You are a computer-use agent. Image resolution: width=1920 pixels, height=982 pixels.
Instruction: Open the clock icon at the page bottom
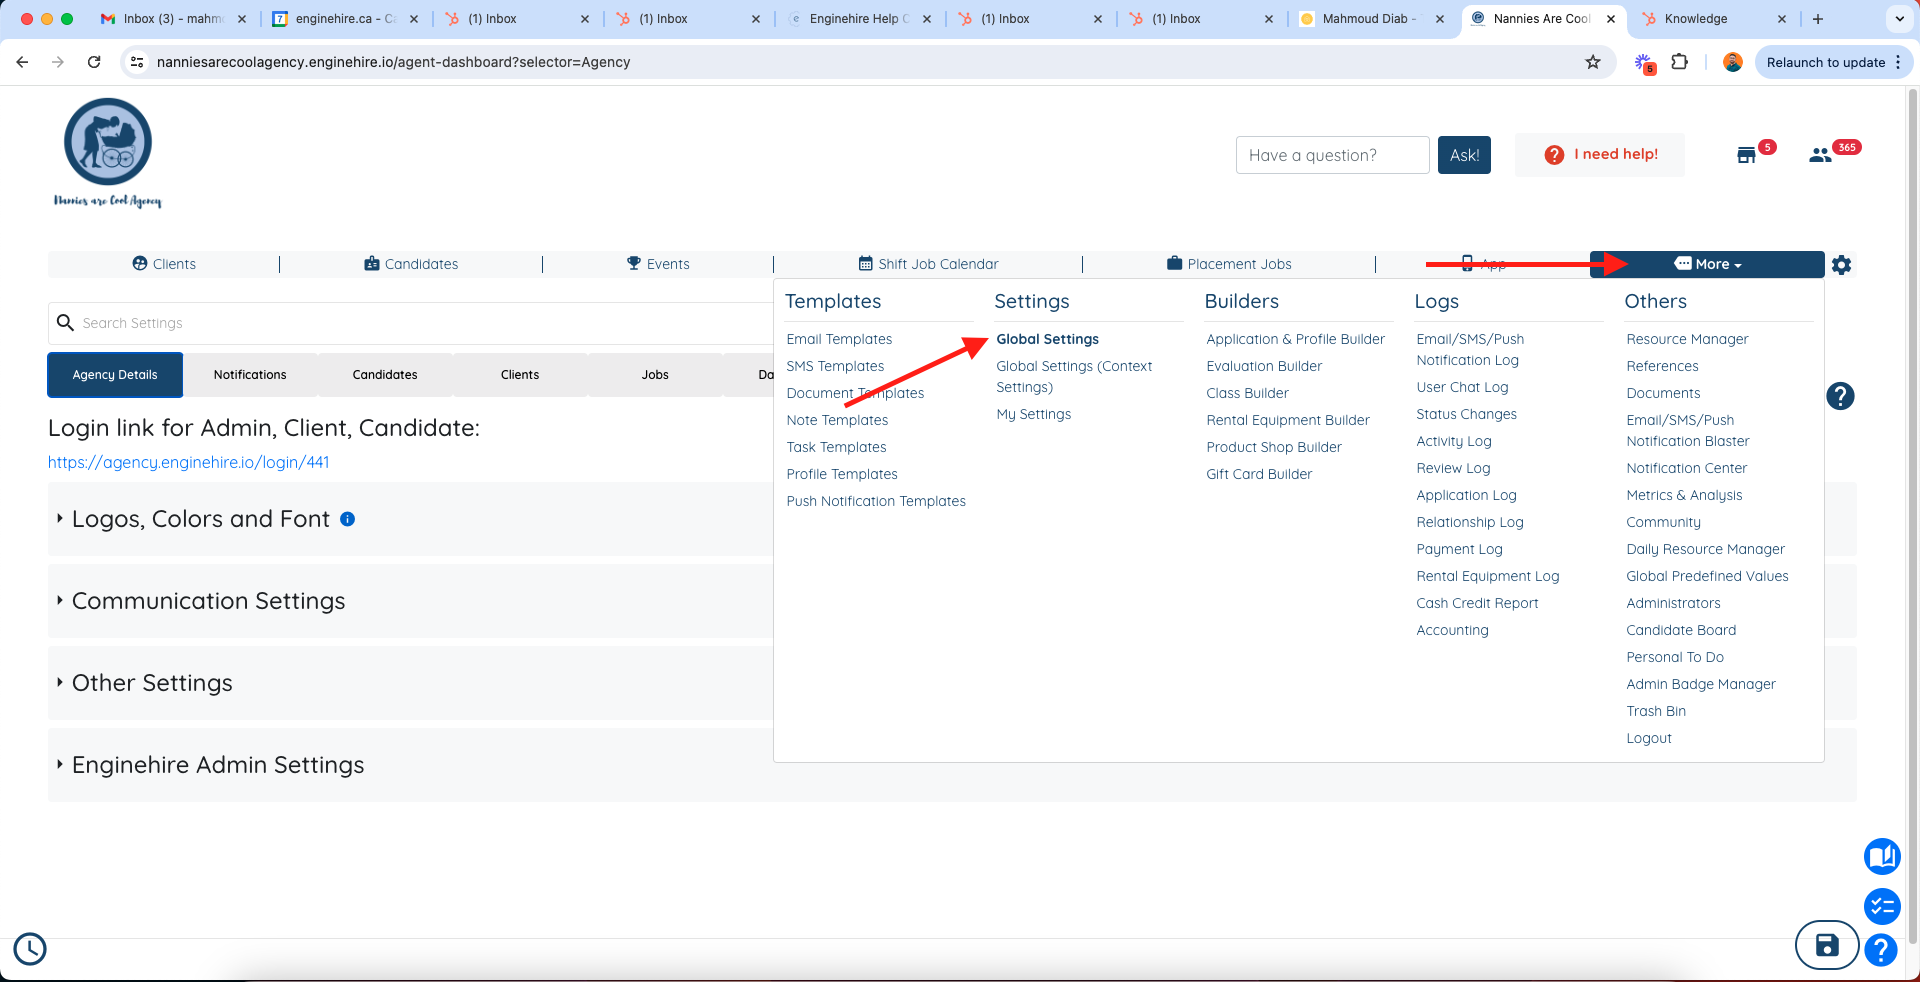pos(30,949)
